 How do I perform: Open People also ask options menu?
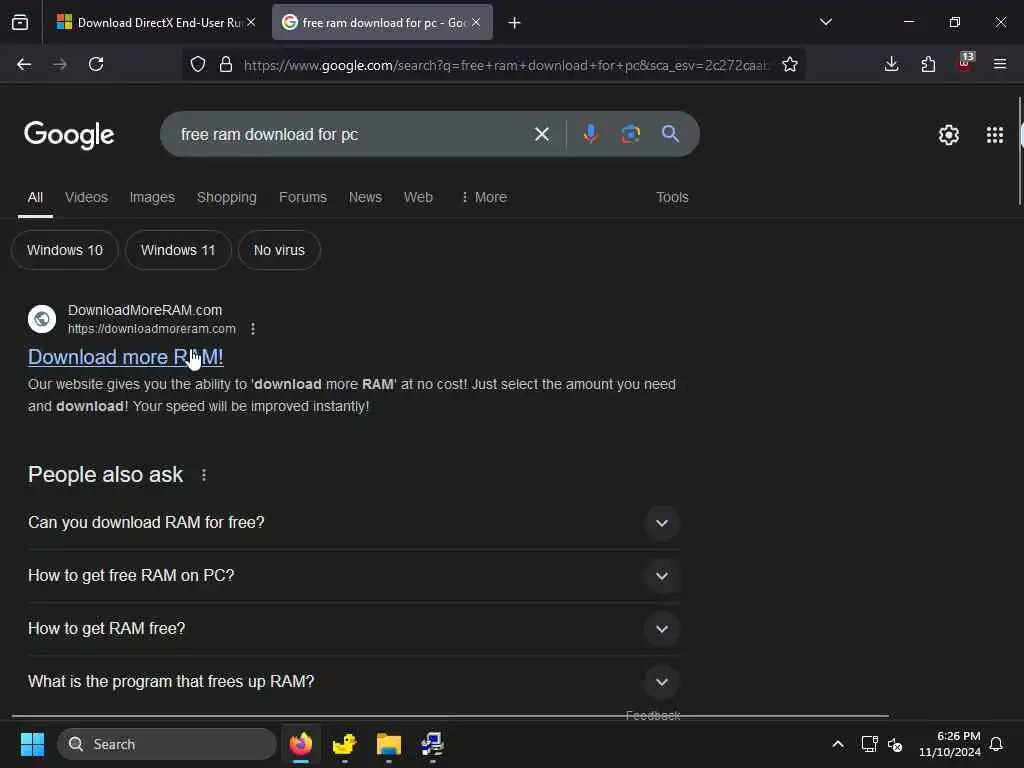tap(204, 475)
